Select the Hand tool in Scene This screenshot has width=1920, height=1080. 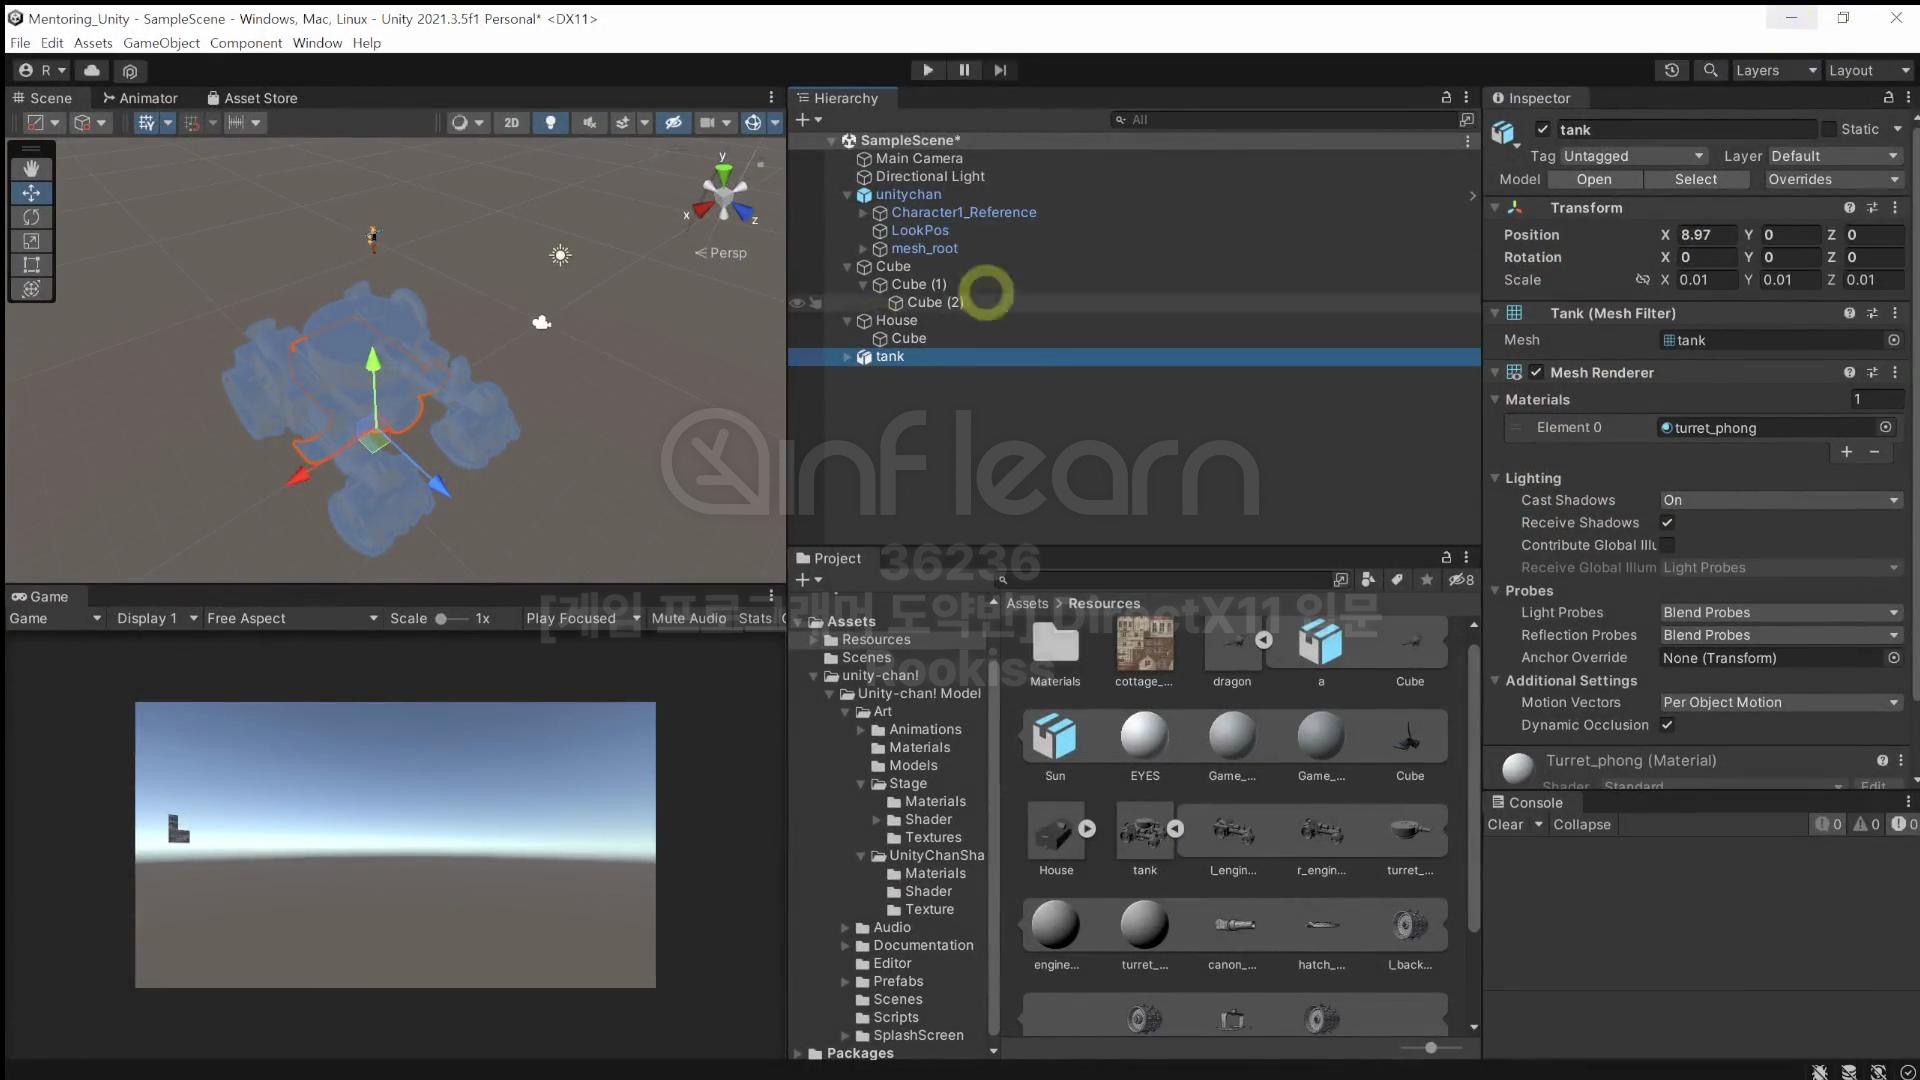[31, 168]
